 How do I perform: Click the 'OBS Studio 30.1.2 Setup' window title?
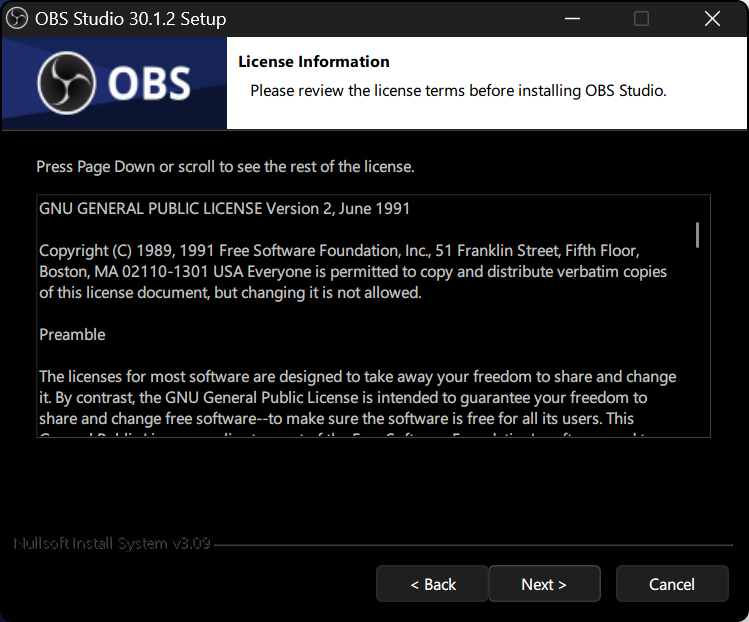coord(130,19)
